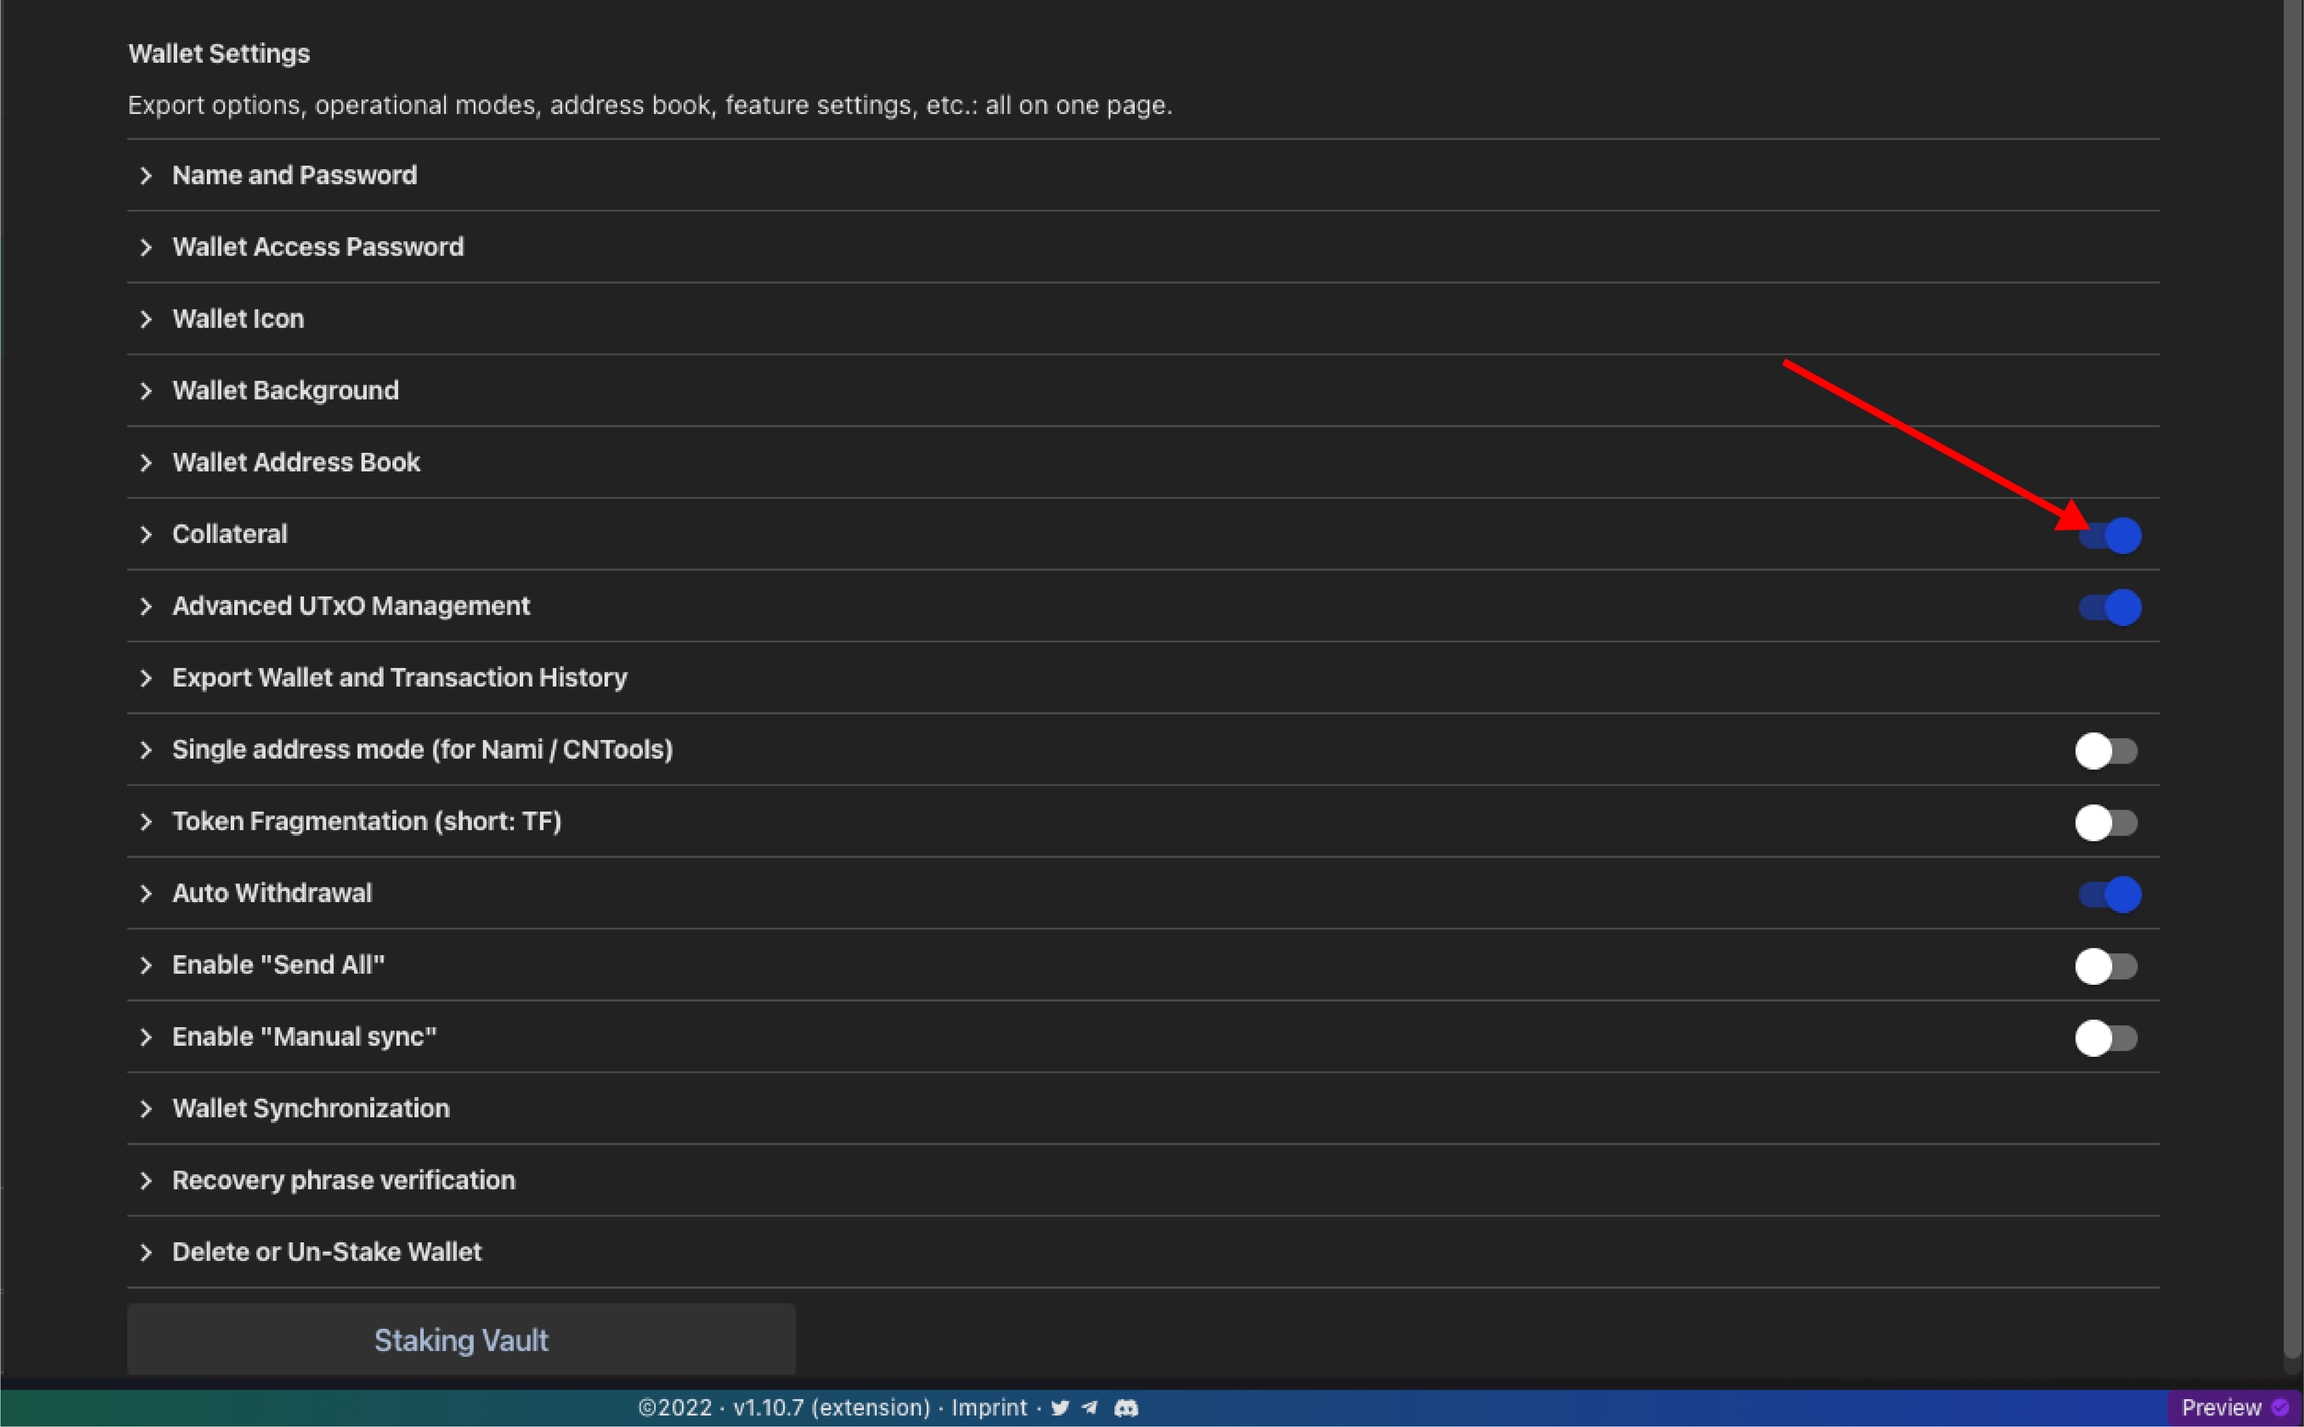Open the Imprint link in footer

(988, 1407)
